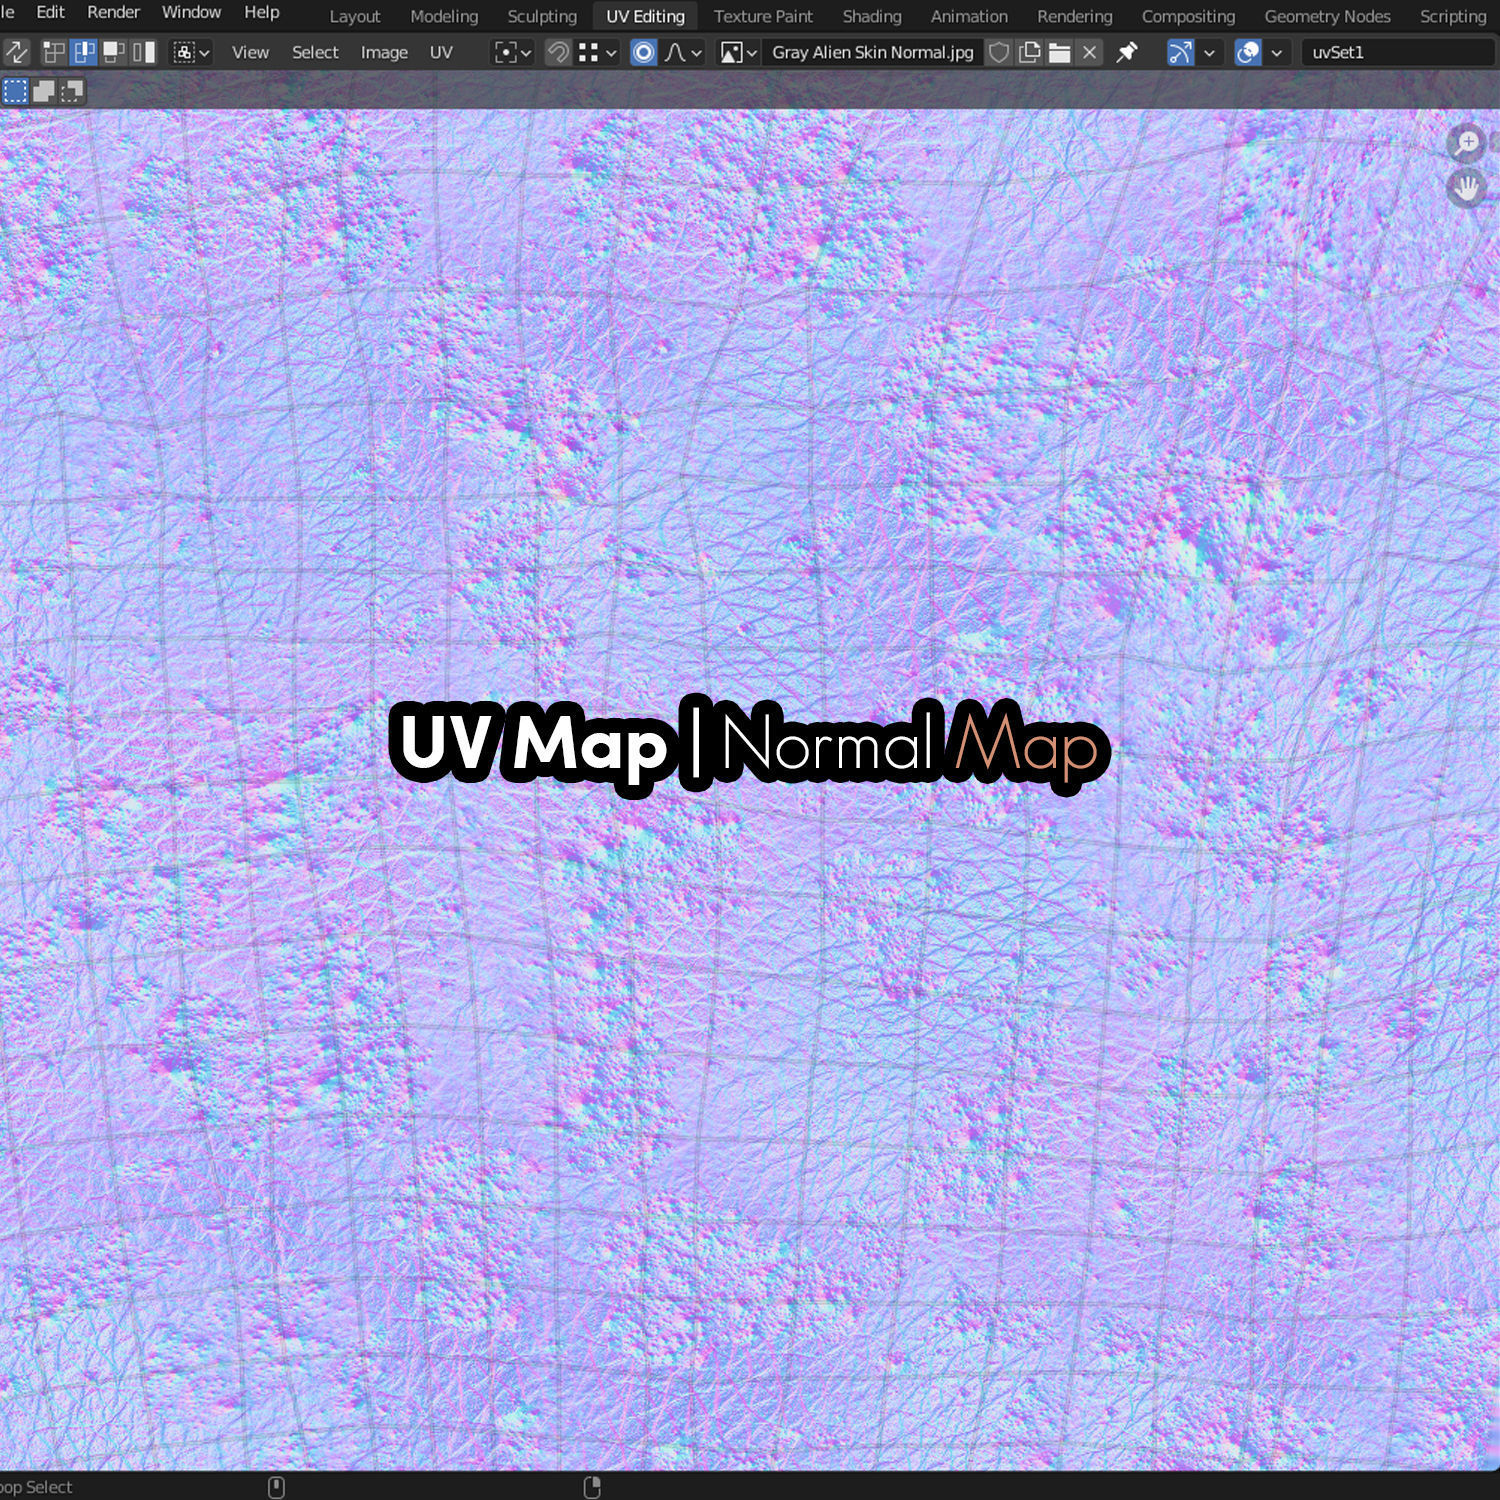
Task: Toggle UV sync selection arrows icon
Action: pyautogui.click(x=17, y=52)
